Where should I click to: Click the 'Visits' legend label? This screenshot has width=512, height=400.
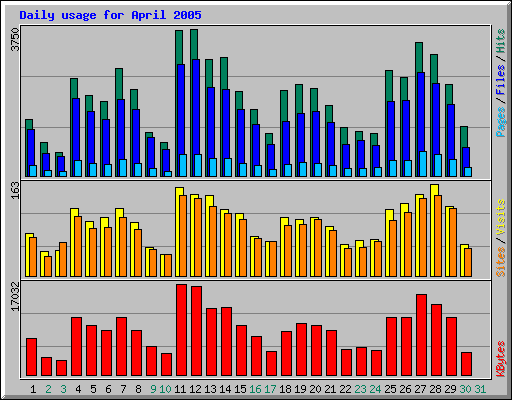coord(501,218)
